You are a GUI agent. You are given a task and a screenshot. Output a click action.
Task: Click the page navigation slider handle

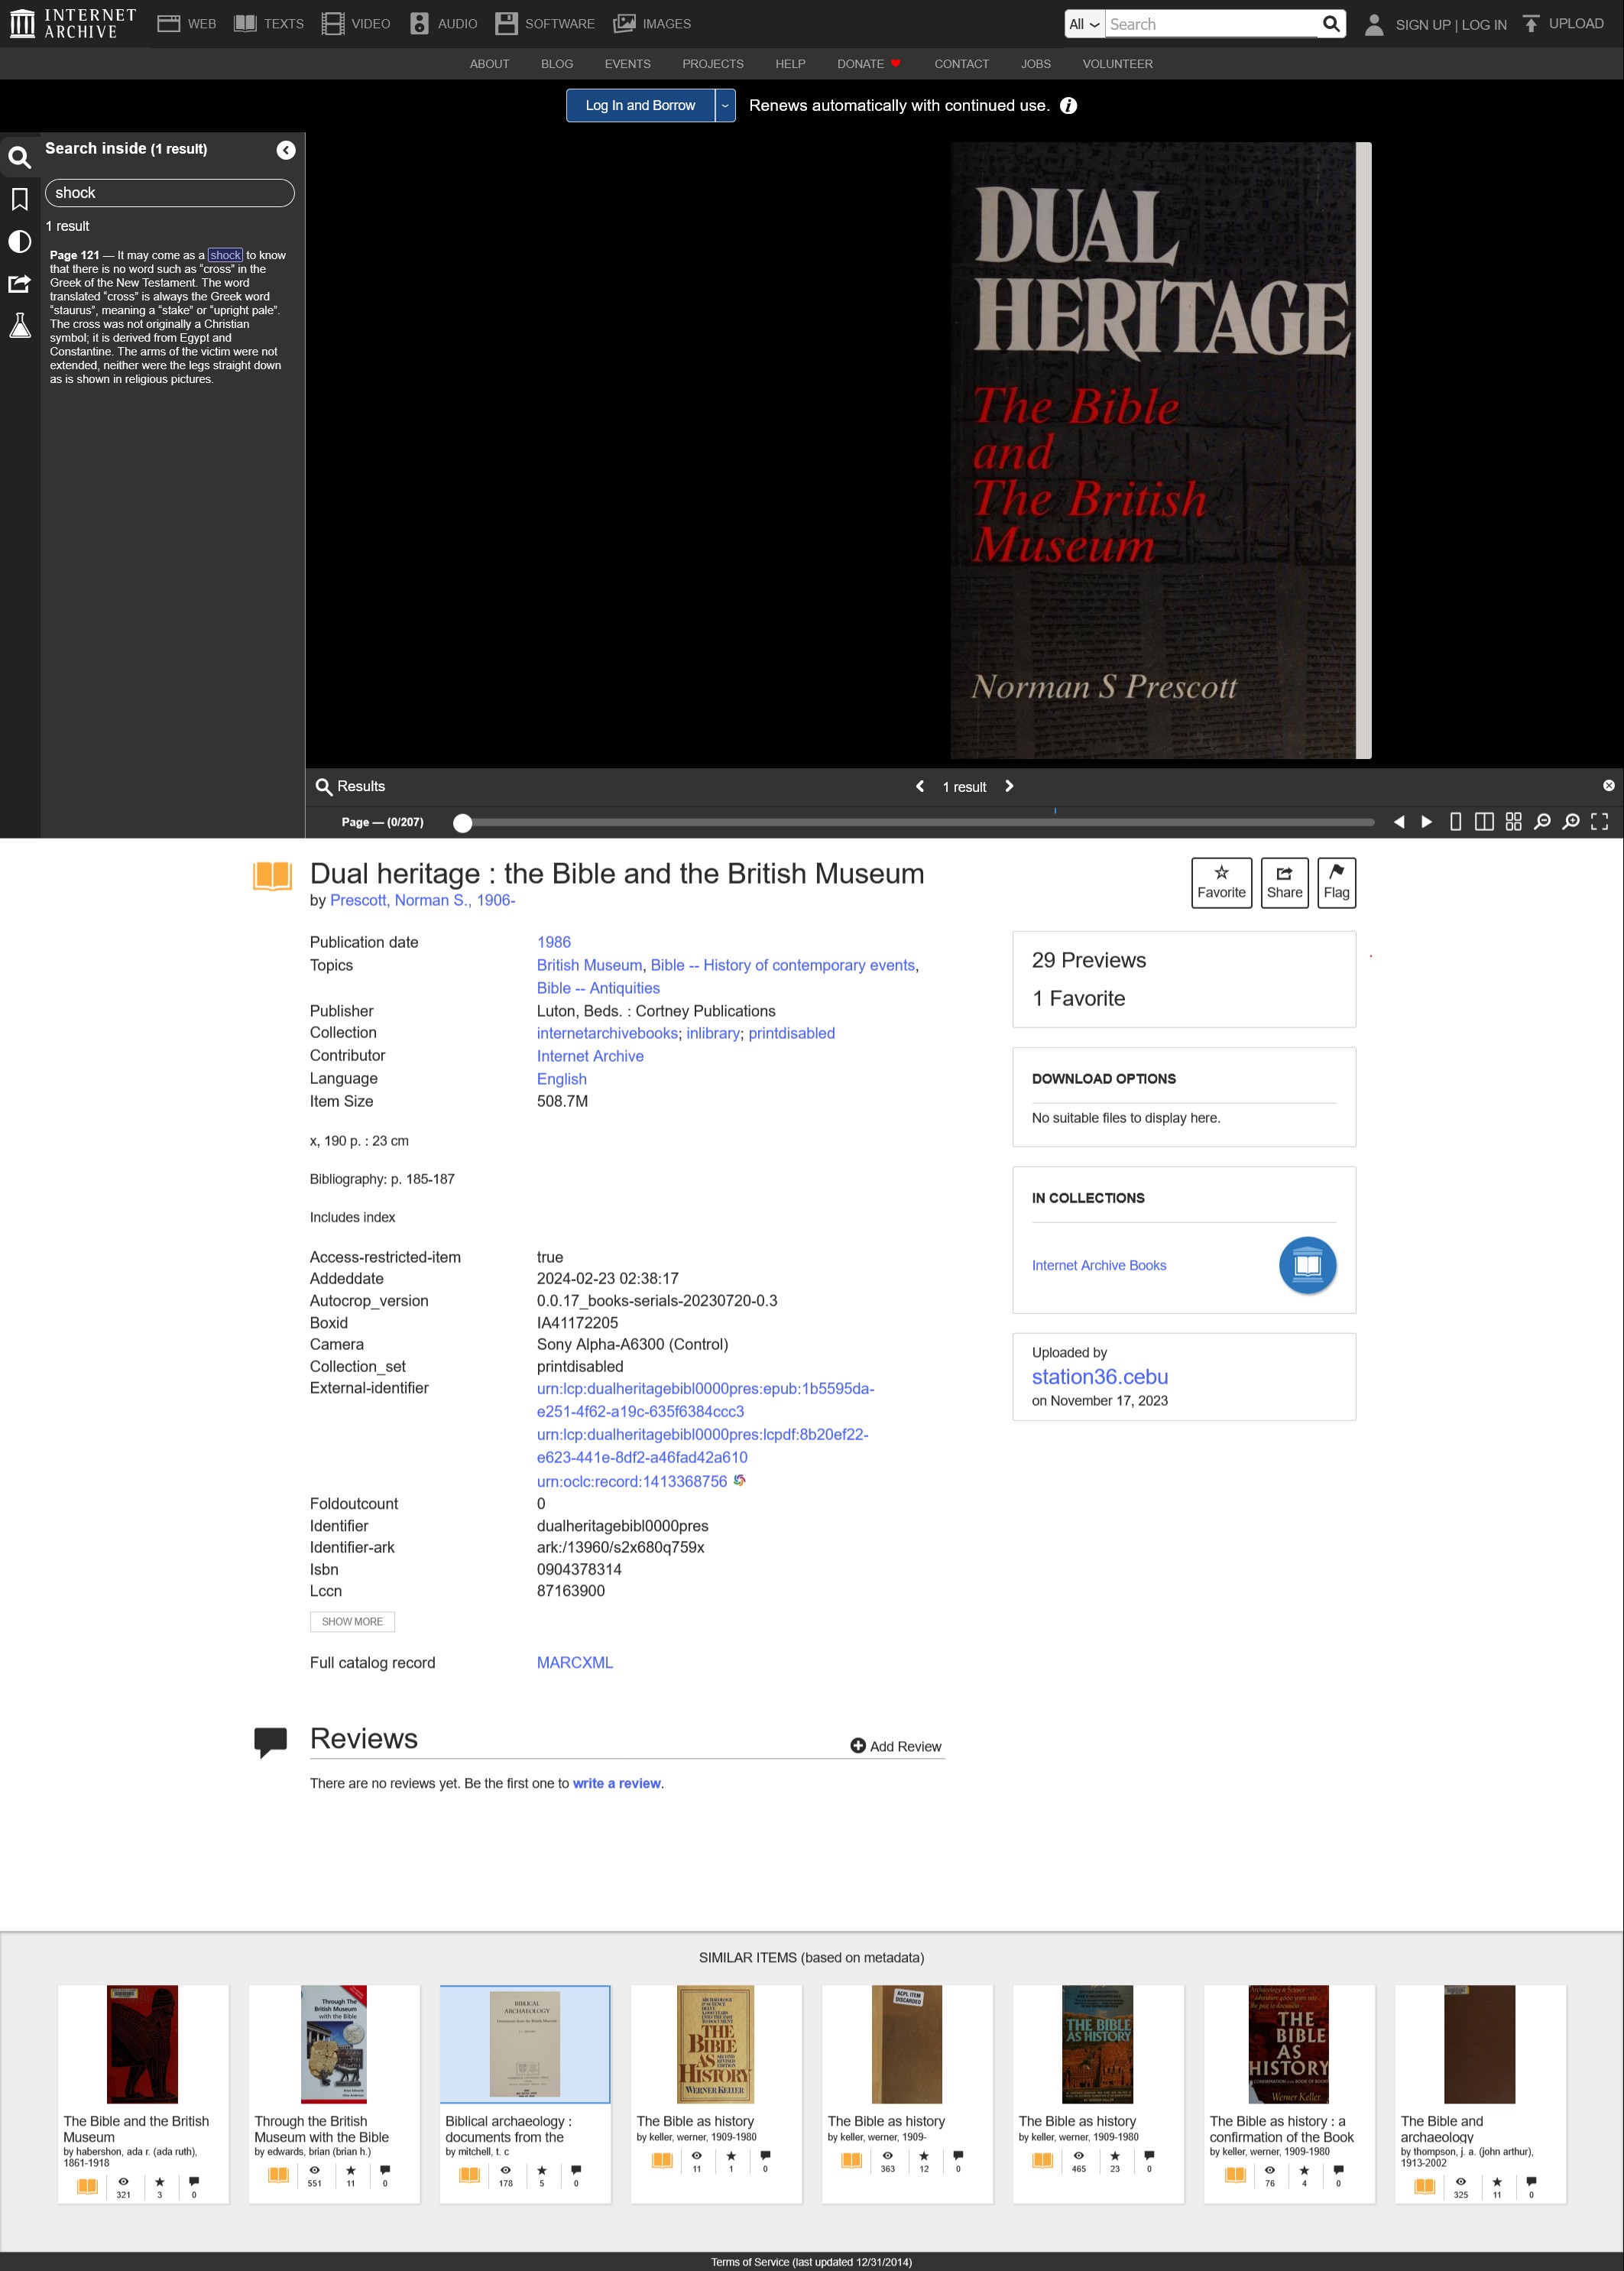click(x=462, y=823)
